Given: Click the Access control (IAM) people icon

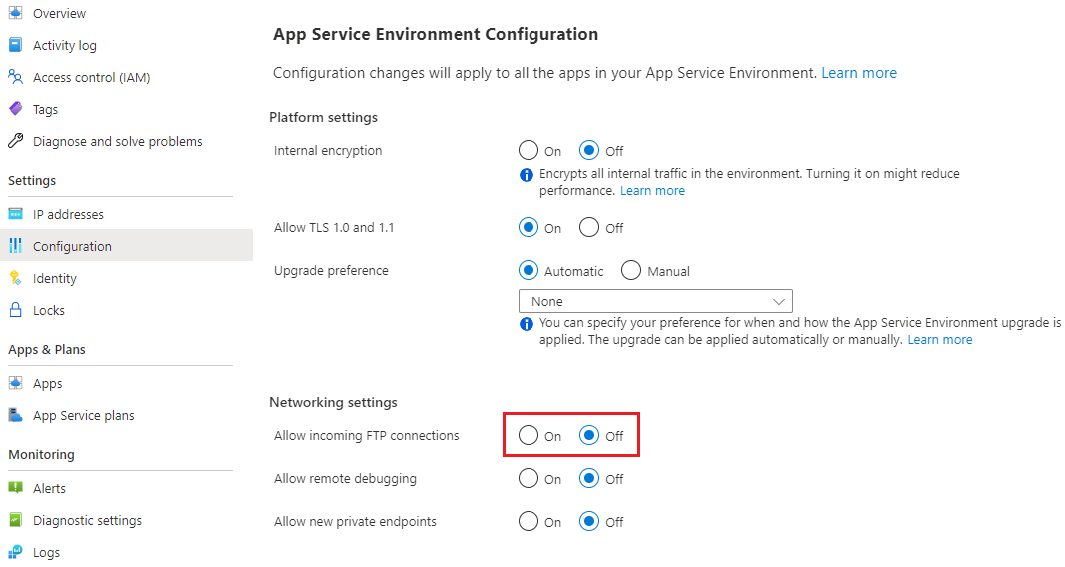Looking at the screenshot, I should (x=15, y=77).
